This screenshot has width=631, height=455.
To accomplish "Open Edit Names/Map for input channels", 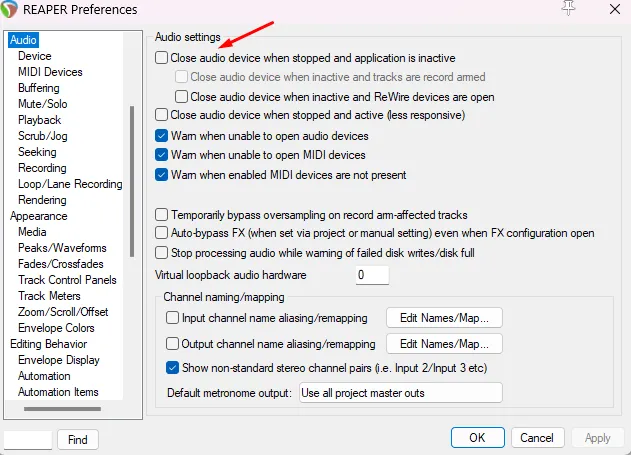I will (444, 318).
